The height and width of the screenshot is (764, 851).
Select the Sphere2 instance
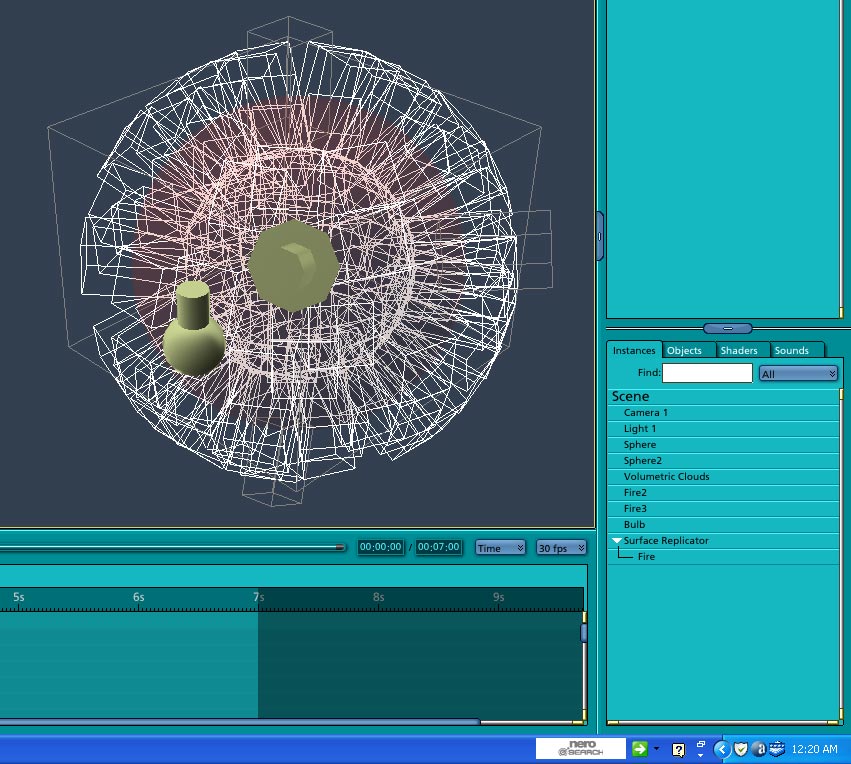pos(723,461)
